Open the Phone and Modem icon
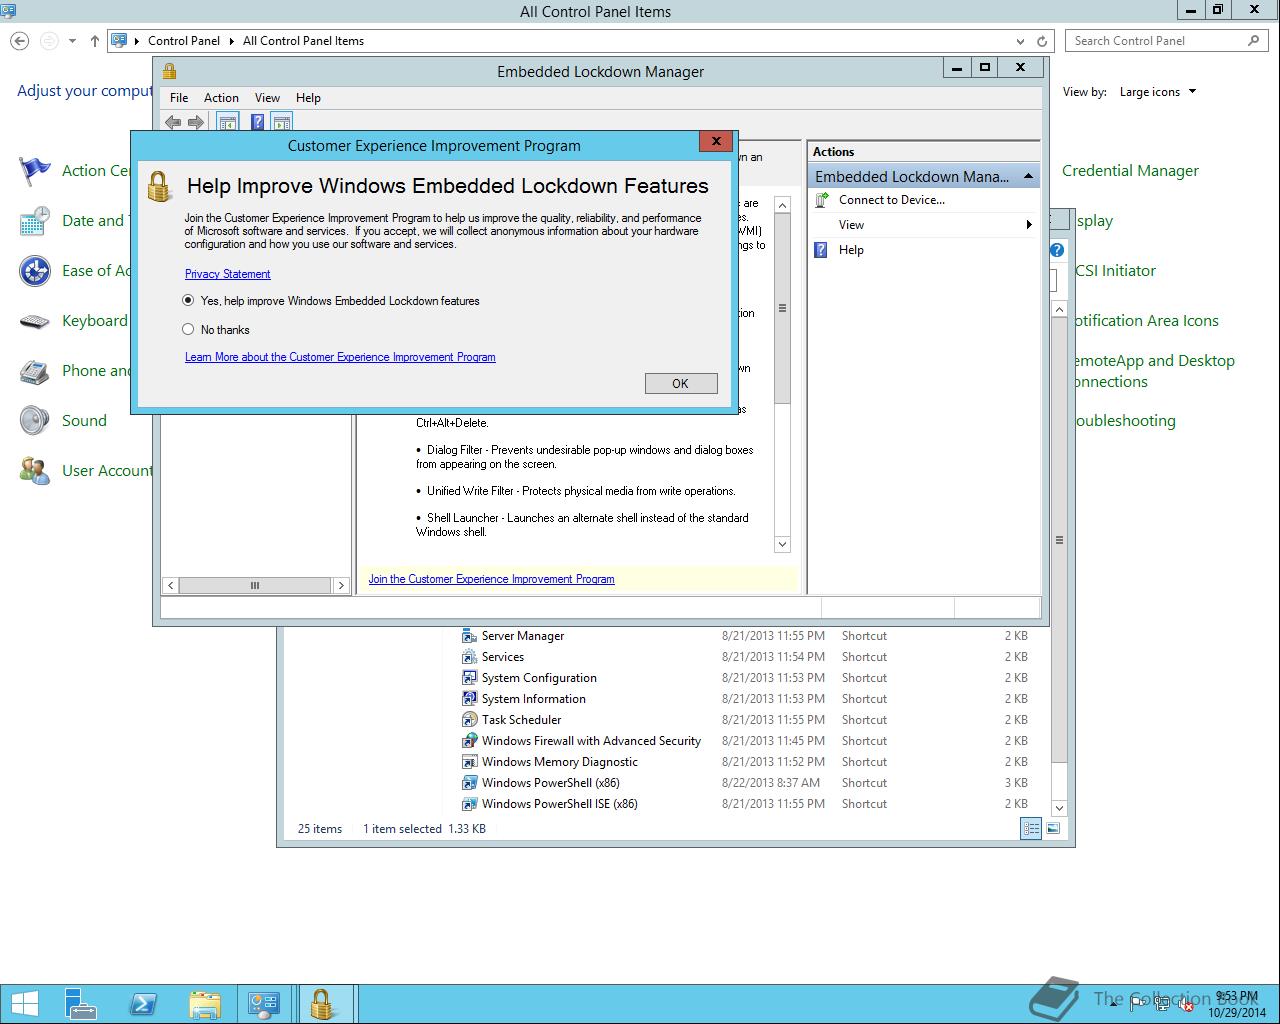 tap(34, 371)
